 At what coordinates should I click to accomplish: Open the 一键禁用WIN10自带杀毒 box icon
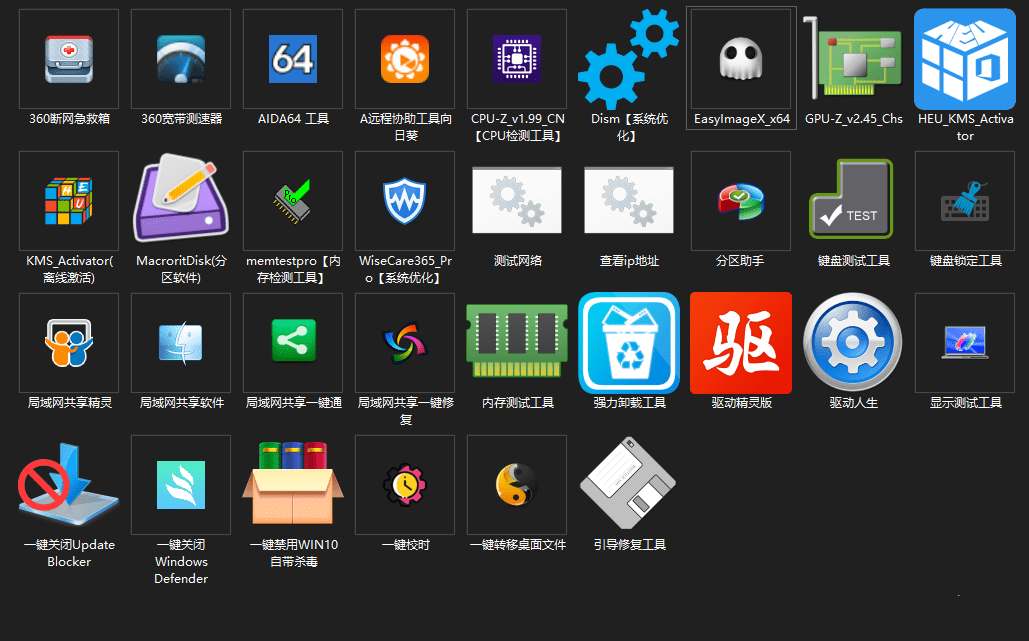point(293,482)
